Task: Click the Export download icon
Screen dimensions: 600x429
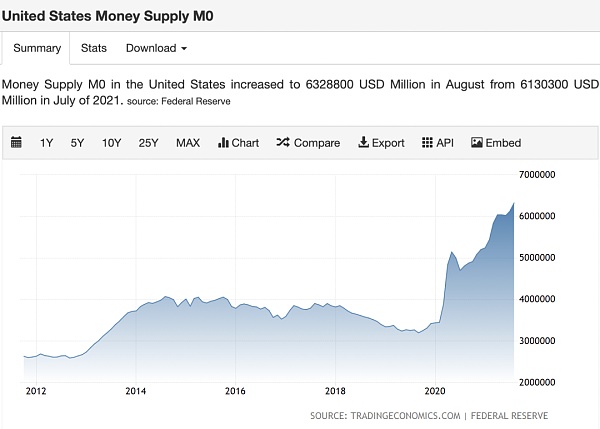Action: [x=363, y=143]
